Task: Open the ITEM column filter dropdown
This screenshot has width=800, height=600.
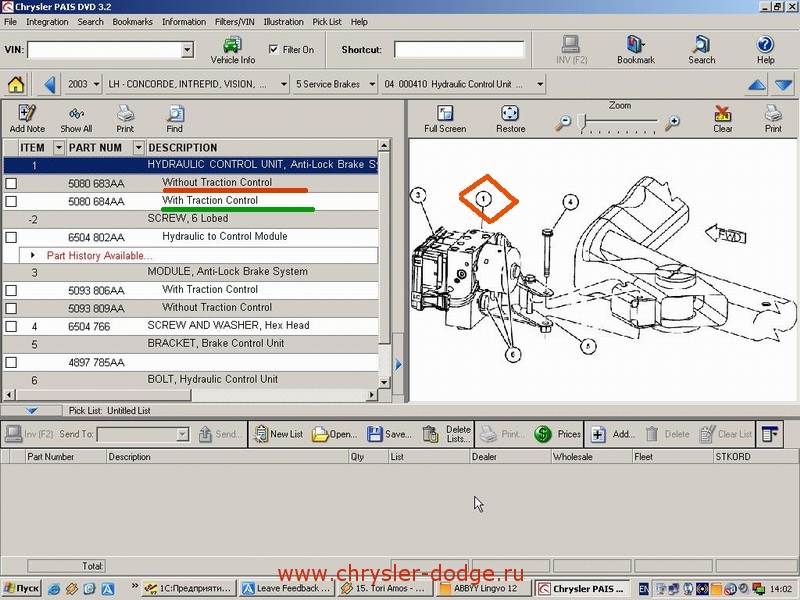Action: pyautogui.click(x=59, y=148)
